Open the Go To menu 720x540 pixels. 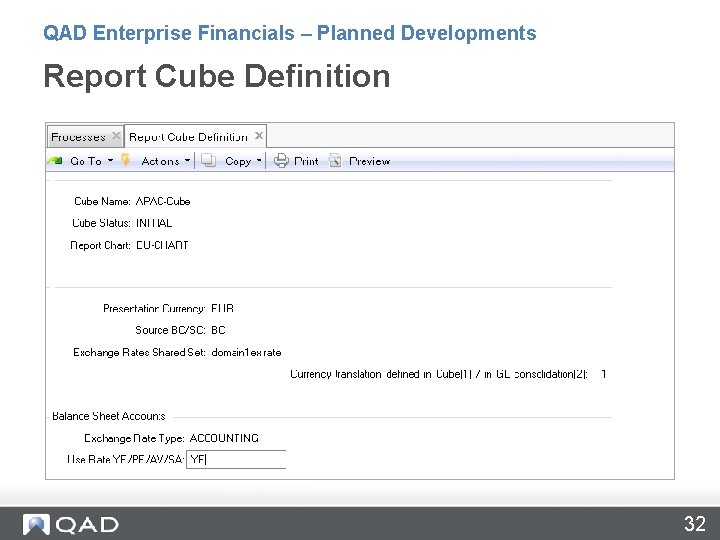86,161
